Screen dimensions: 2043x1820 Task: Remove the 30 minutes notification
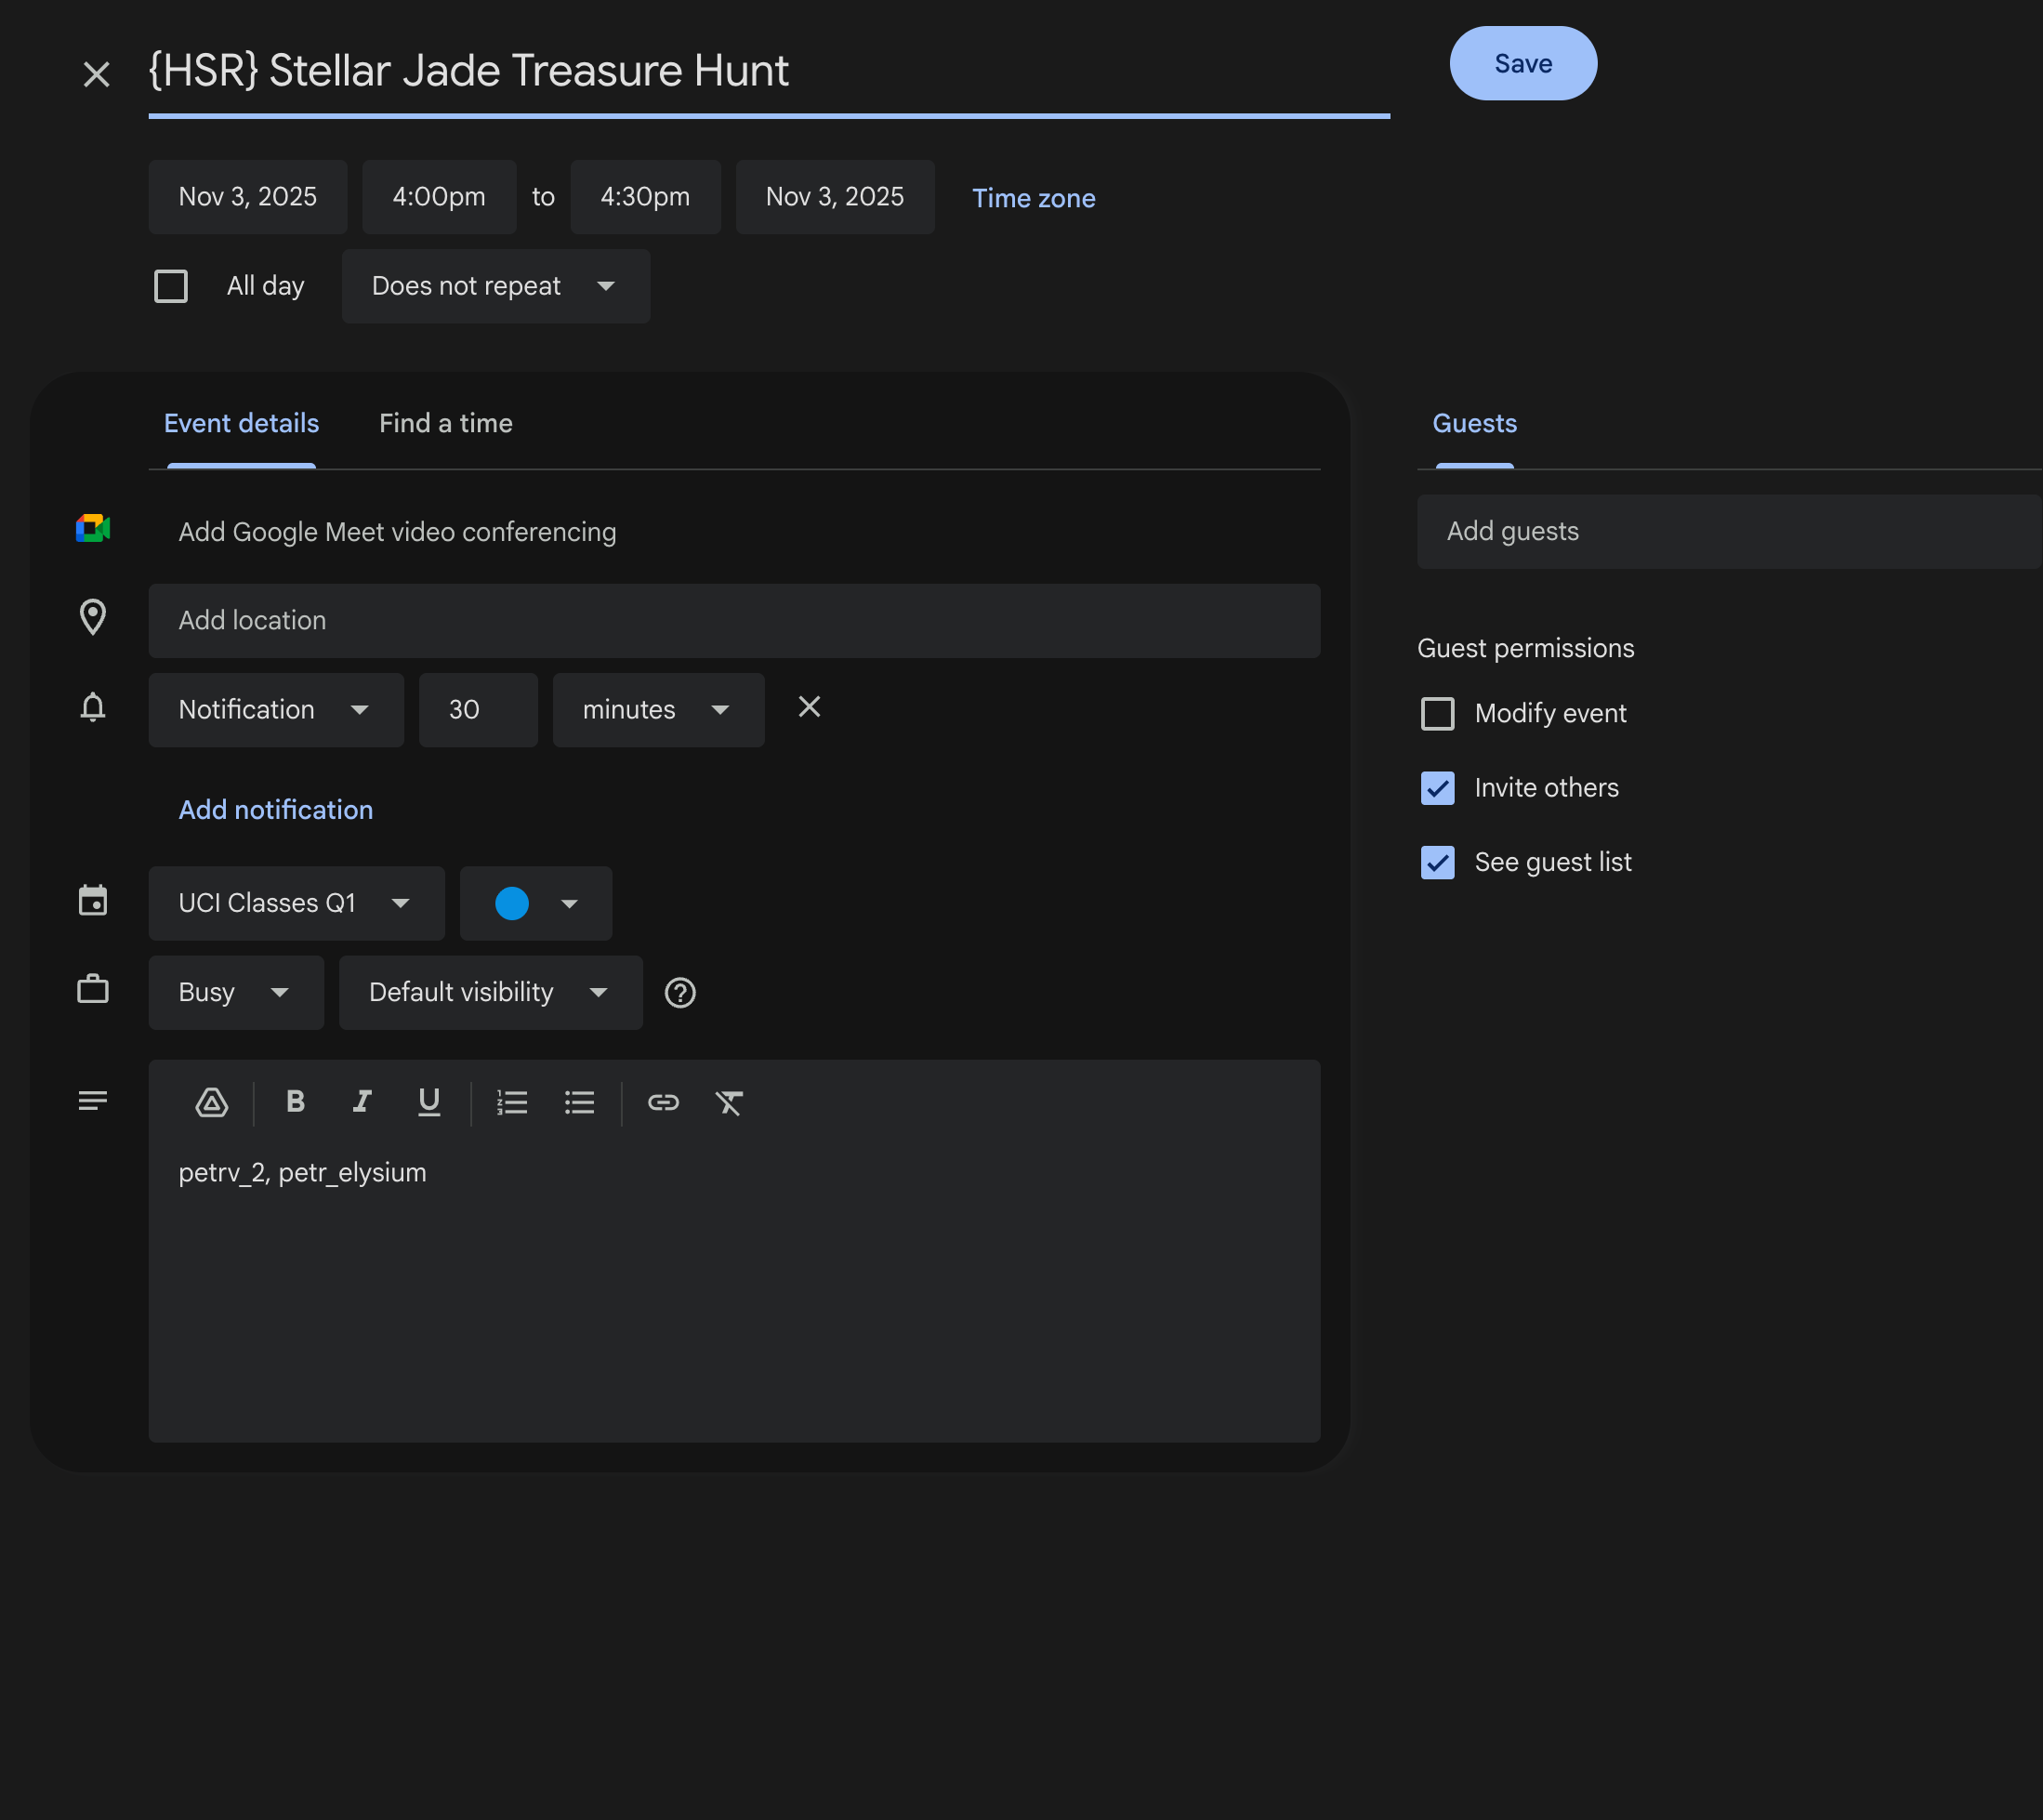point(809,708)
